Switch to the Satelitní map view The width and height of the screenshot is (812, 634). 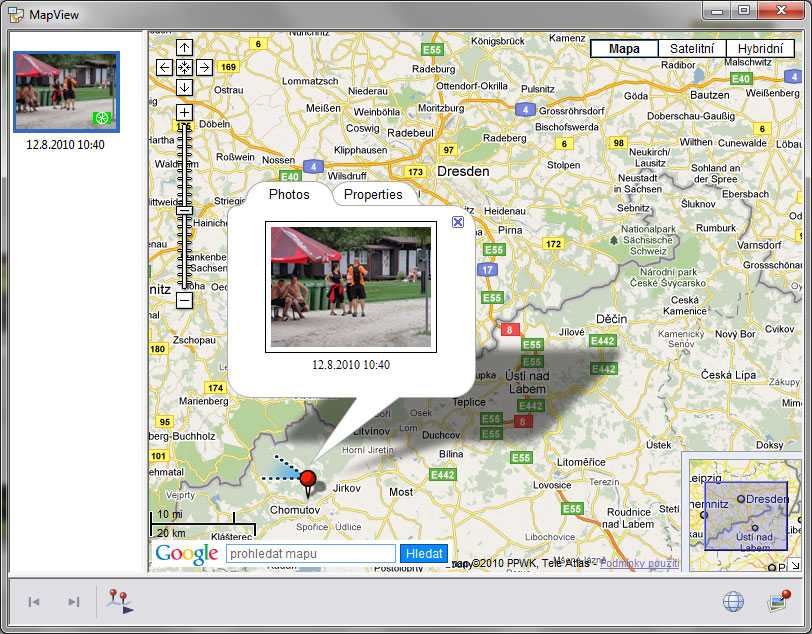tap(692, 49)
